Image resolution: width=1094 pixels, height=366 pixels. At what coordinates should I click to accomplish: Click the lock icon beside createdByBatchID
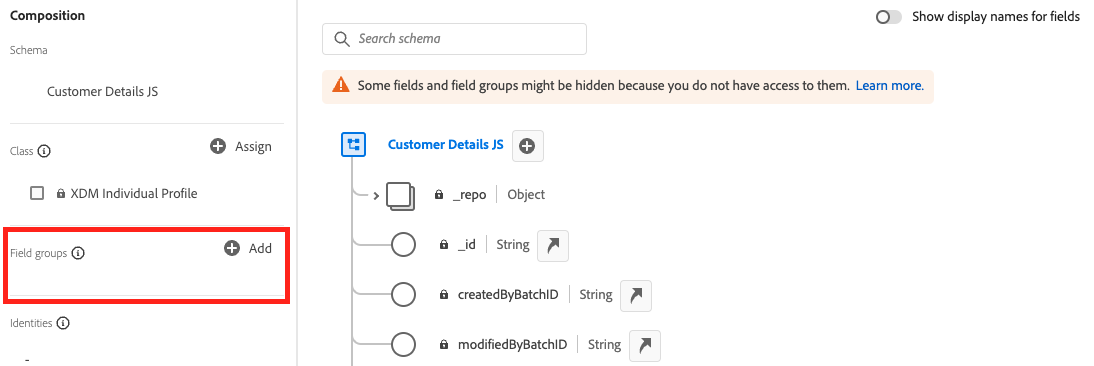[x=443, y=295]
